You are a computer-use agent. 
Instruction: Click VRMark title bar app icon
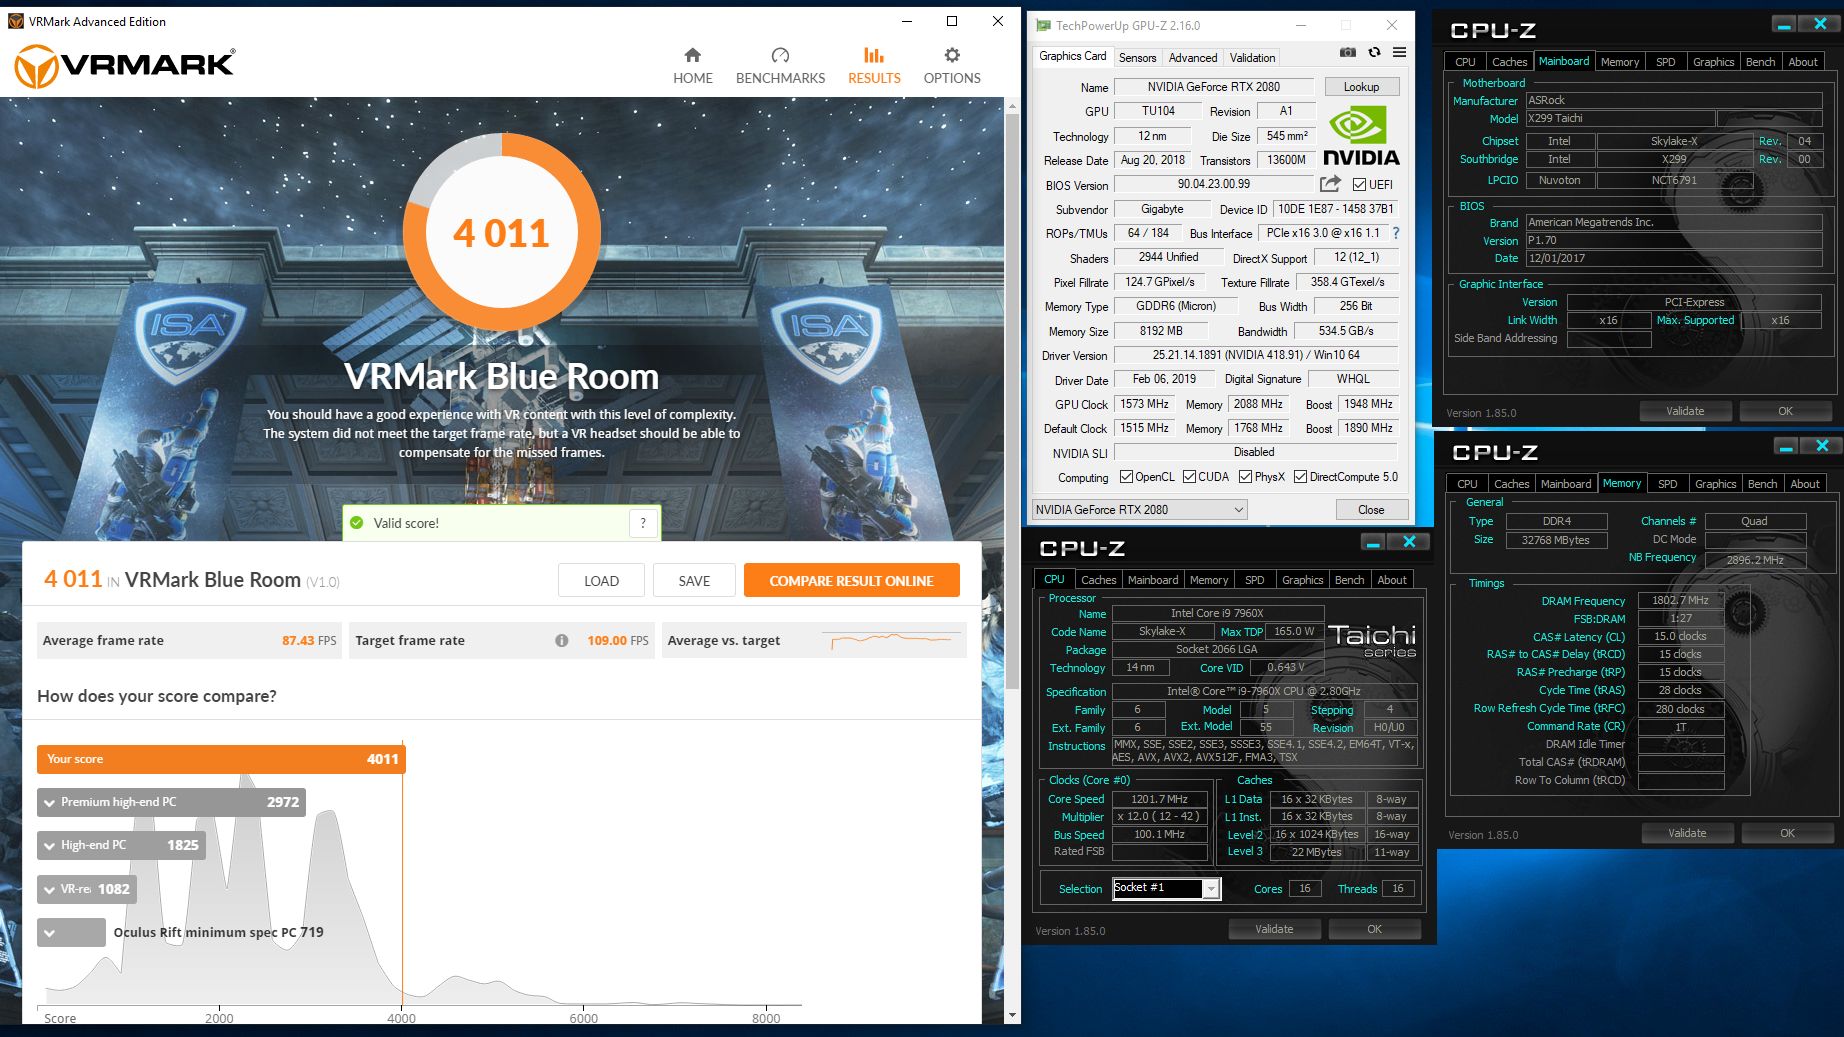(15, 21)
